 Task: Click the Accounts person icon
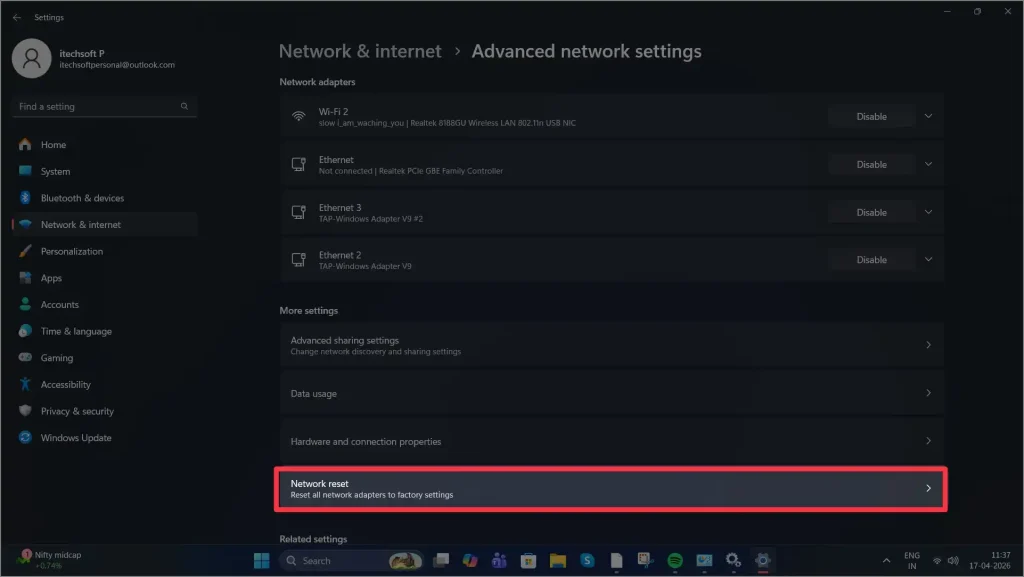pos(25,304)
